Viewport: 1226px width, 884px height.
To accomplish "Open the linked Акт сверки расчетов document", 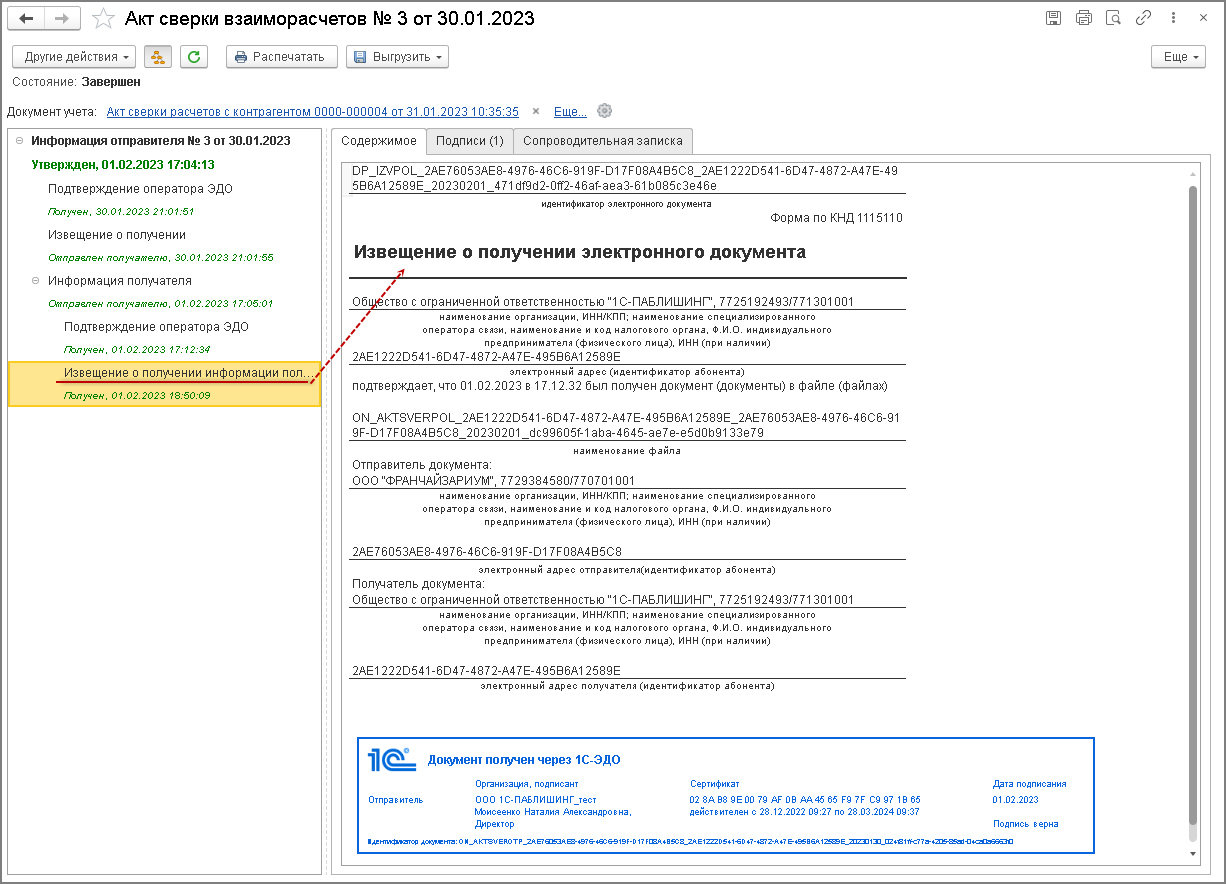I will pos(312,112).
